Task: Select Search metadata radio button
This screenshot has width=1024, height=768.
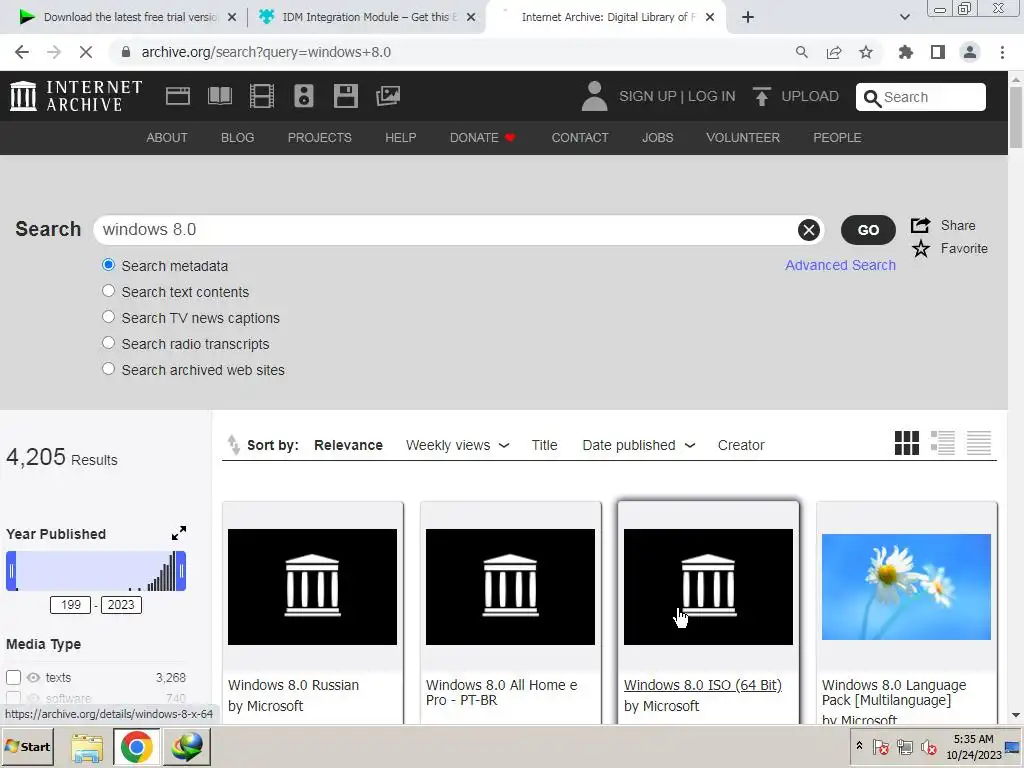Action: 108,264
